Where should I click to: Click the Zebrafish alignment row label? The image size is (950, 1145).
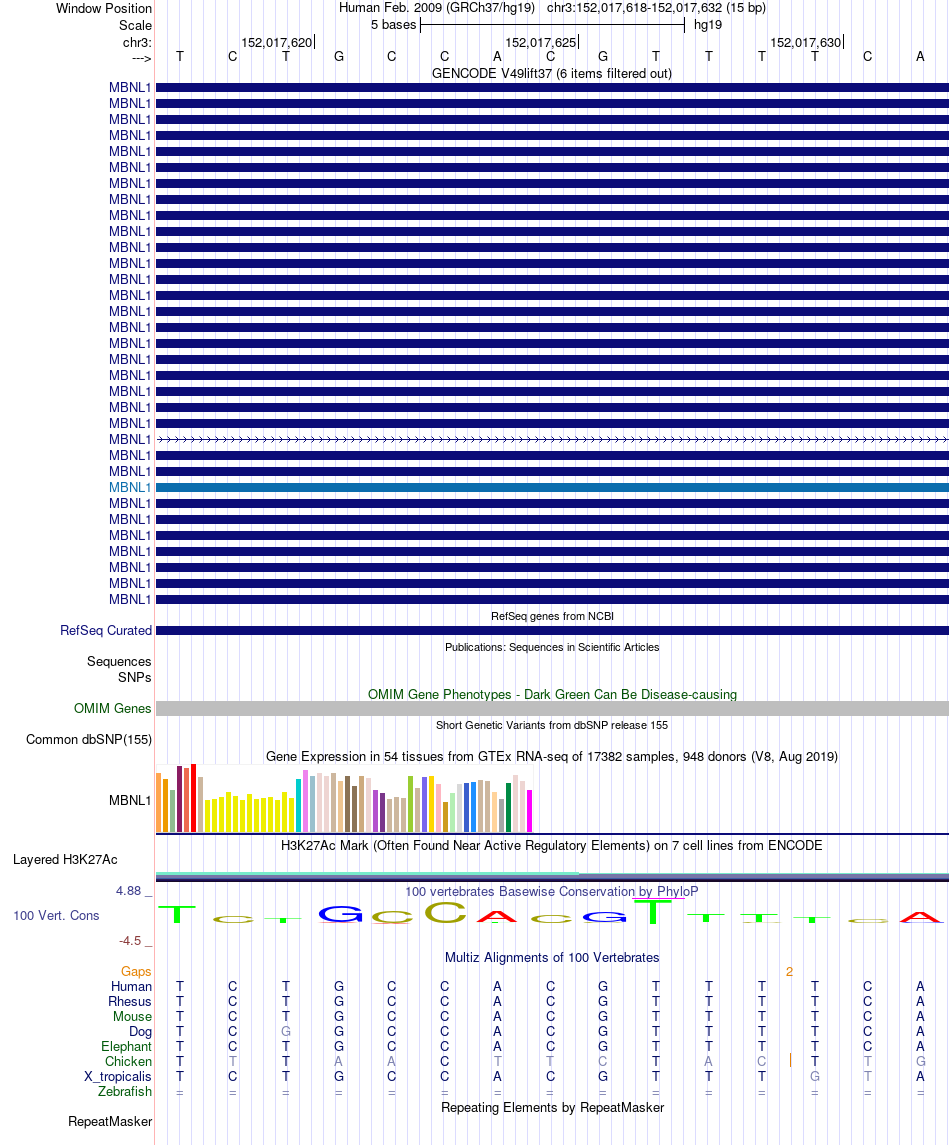[125, 1091]
